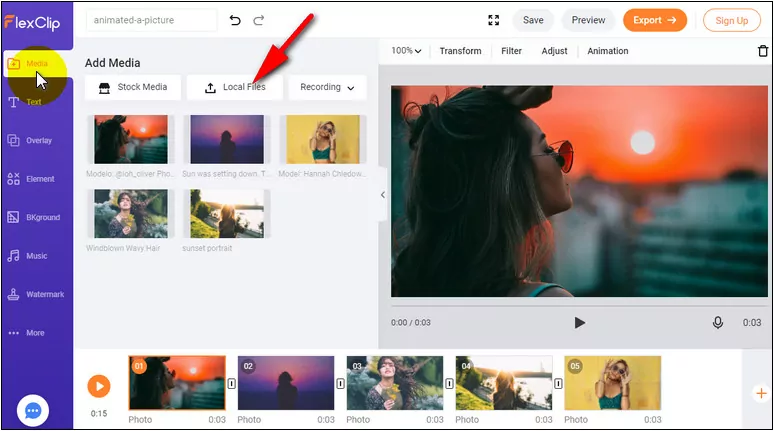Click the Export button

tap(655, 20)
